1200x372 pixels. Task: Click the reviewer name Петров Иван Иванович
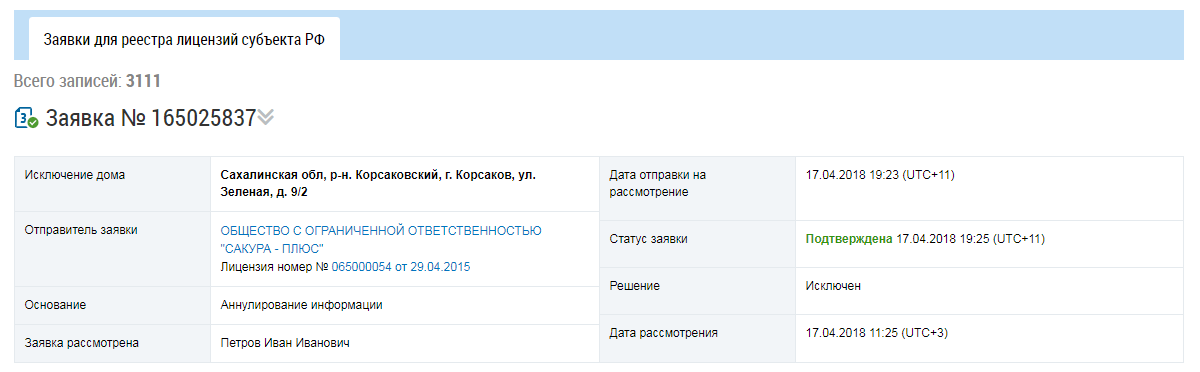[286, 343]
